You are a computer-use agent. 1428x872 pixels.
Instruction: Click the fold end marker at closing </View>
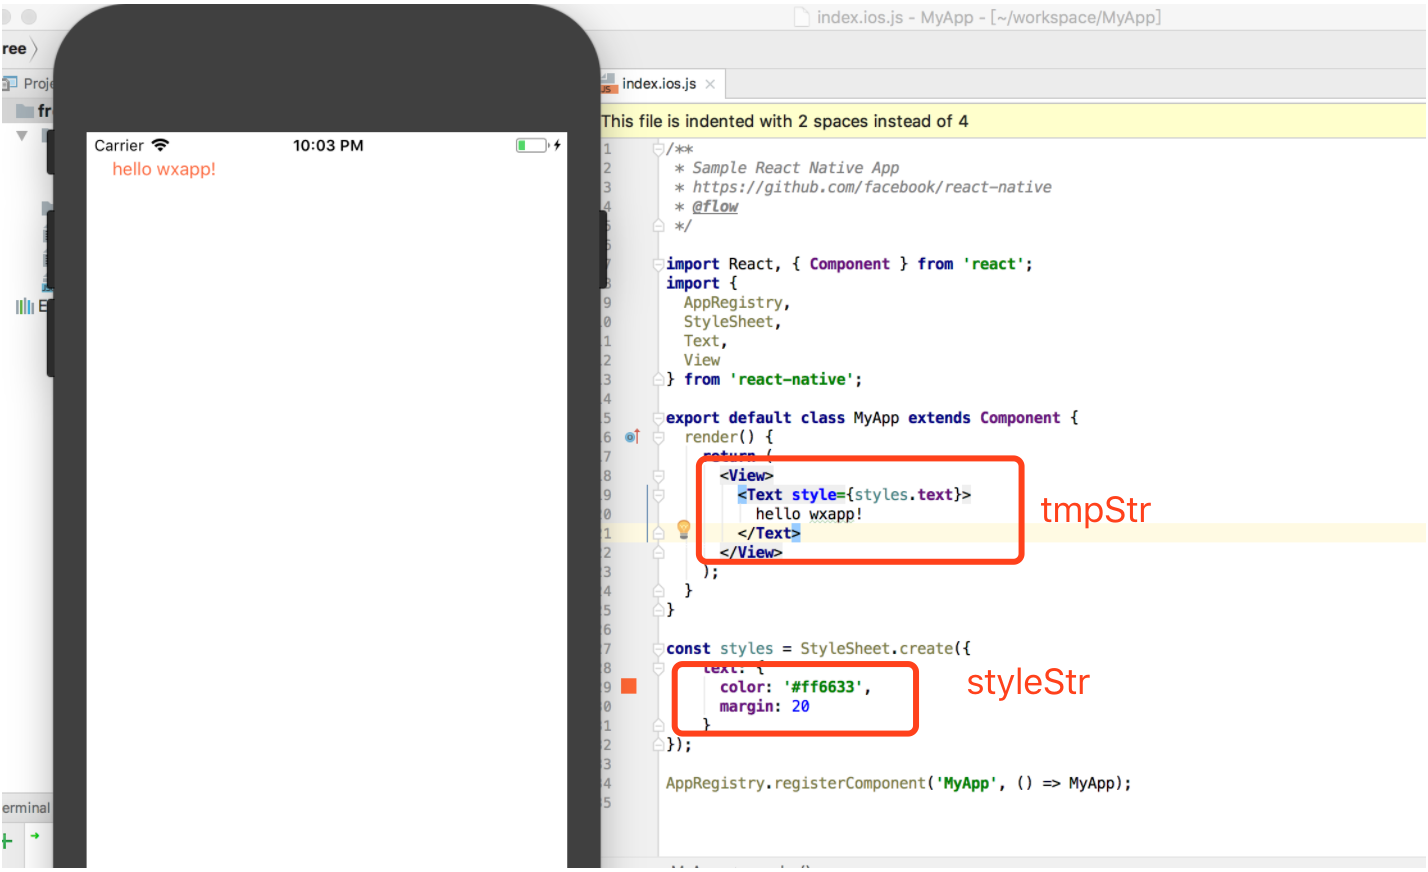(x=658, y=552)
